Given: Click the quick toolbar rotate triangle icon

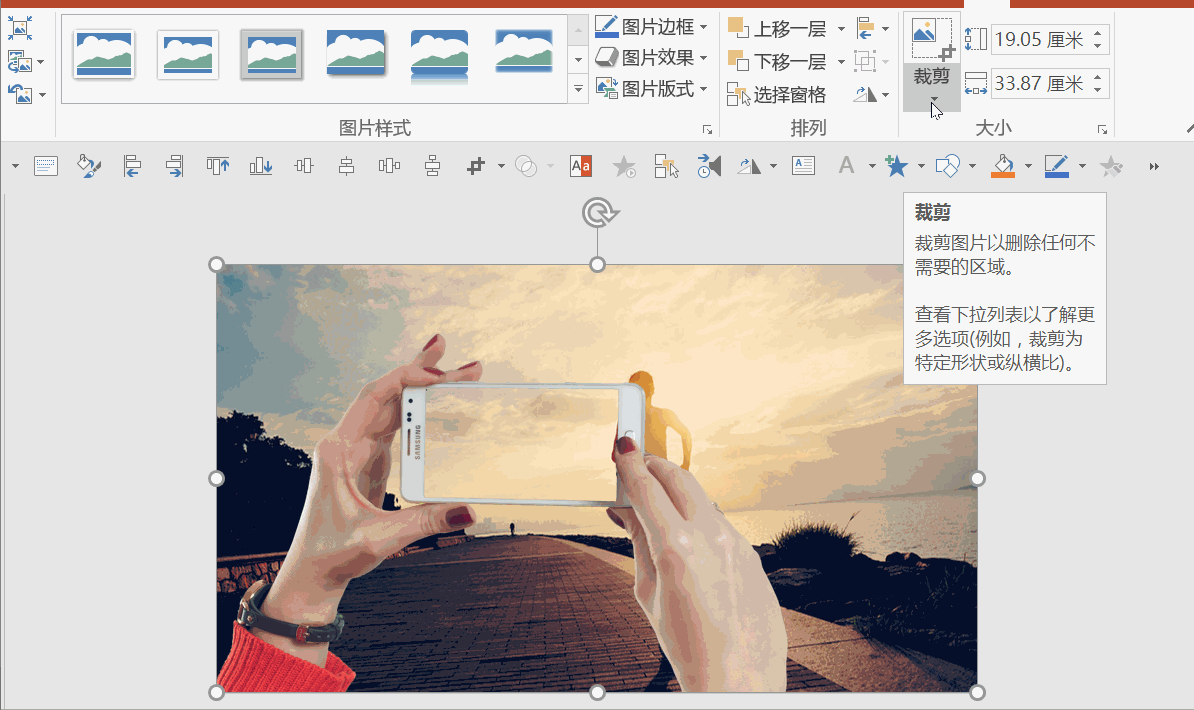Looking at the screenshot, I should click(749, 166).
